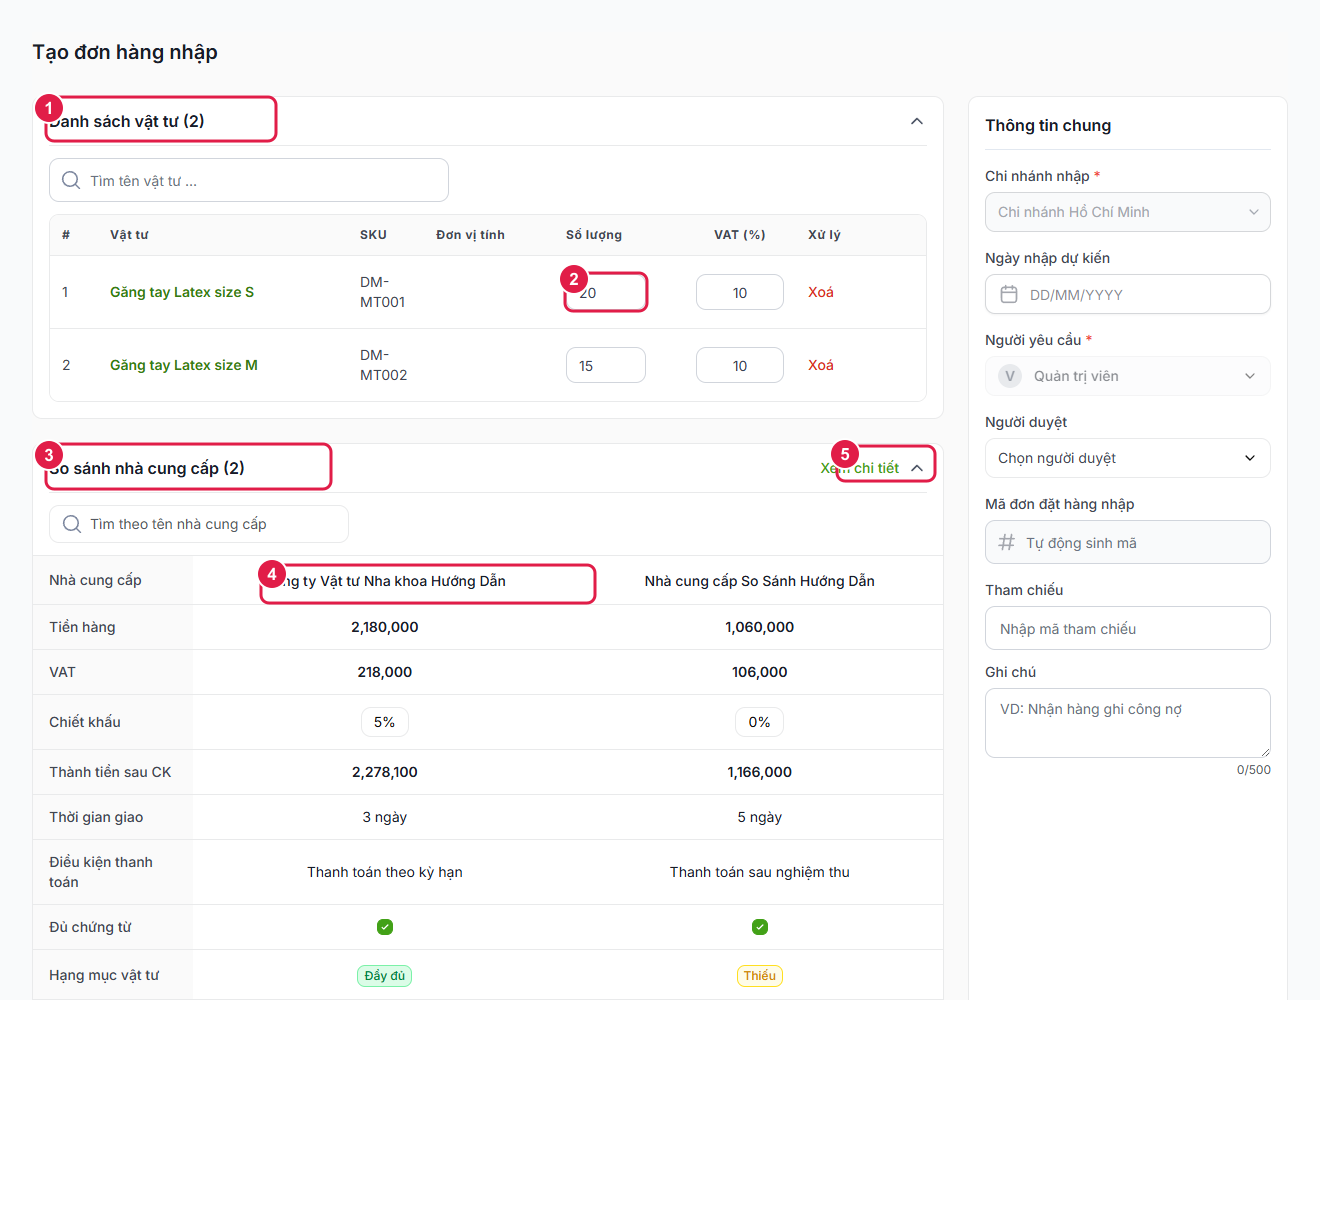The image size is (1320, 1216).
Task: Focus the material name search field
Action: [249, 180]
